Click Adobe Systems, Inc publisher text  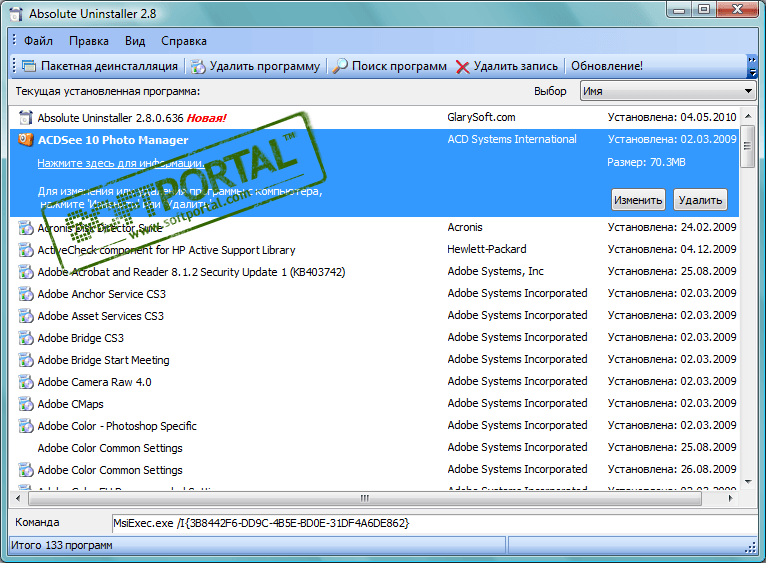[495, 271]
